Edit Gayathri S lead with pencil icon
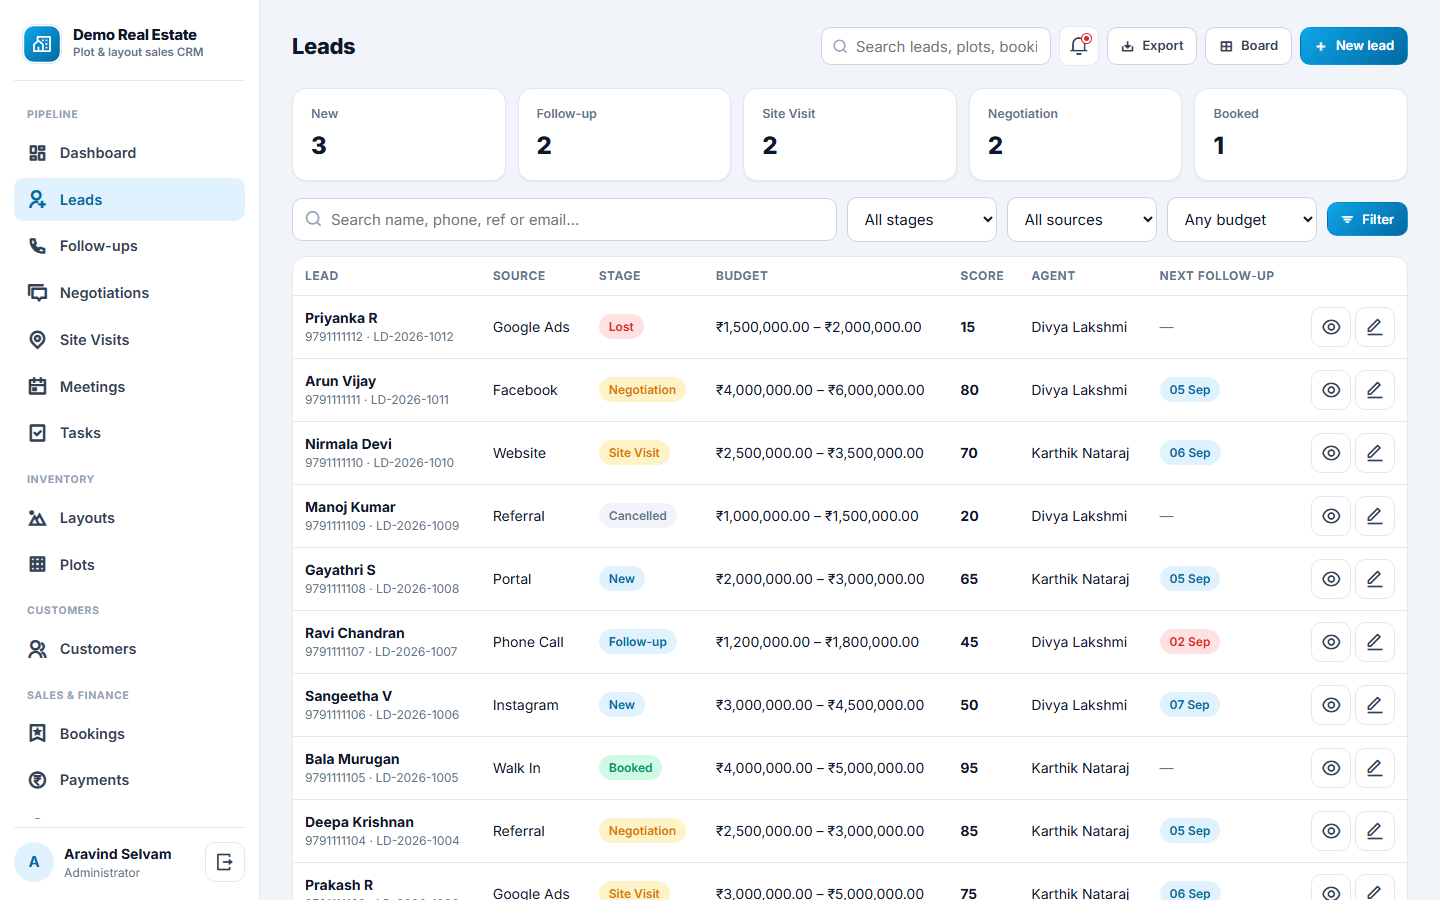This screenshot has height=900, width=1440. tap(1375, 579)
